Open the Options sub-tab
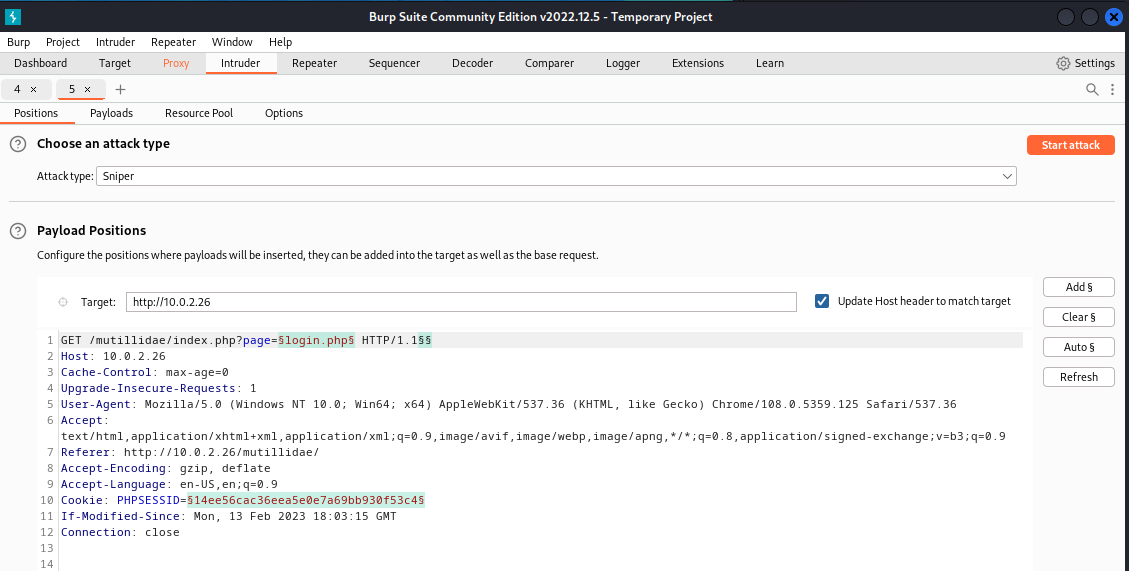This screenshot has height=571, width=1129. 284,113
